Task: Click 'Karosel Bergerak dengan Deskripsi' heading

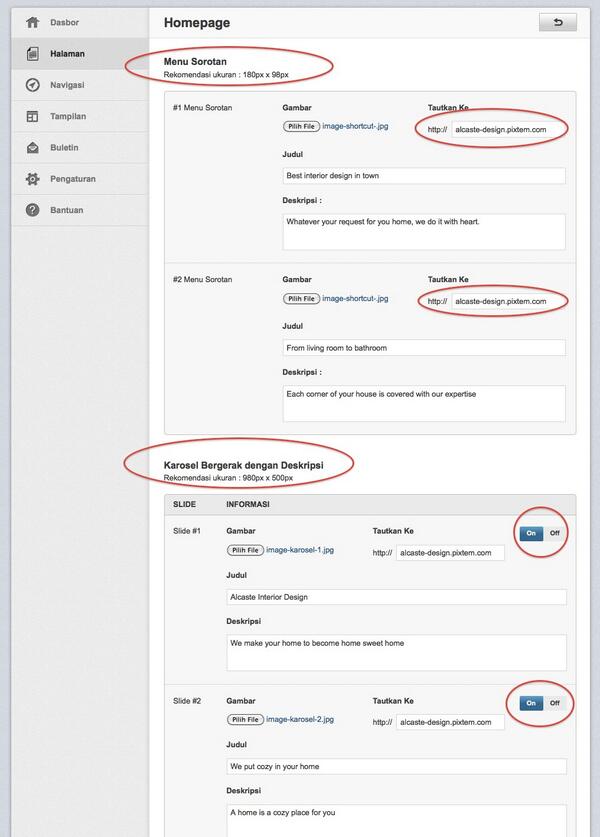Action: [243, 465]
